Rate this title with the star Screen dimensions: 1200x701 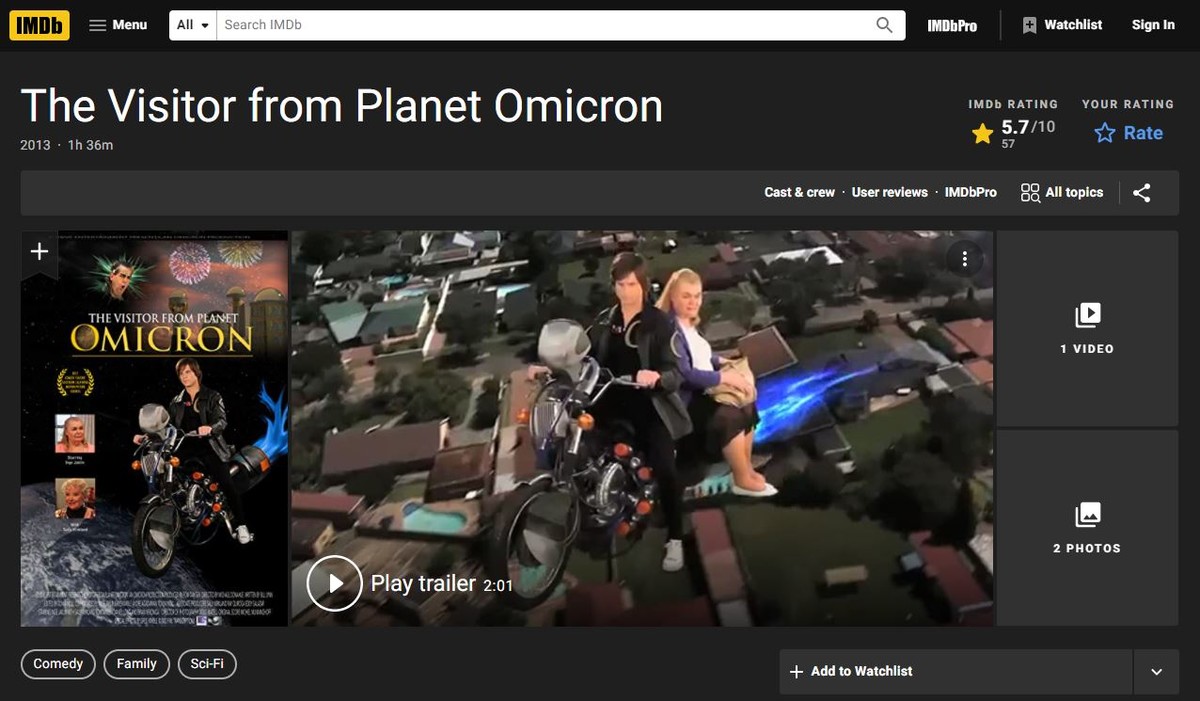pos(1128,133)
